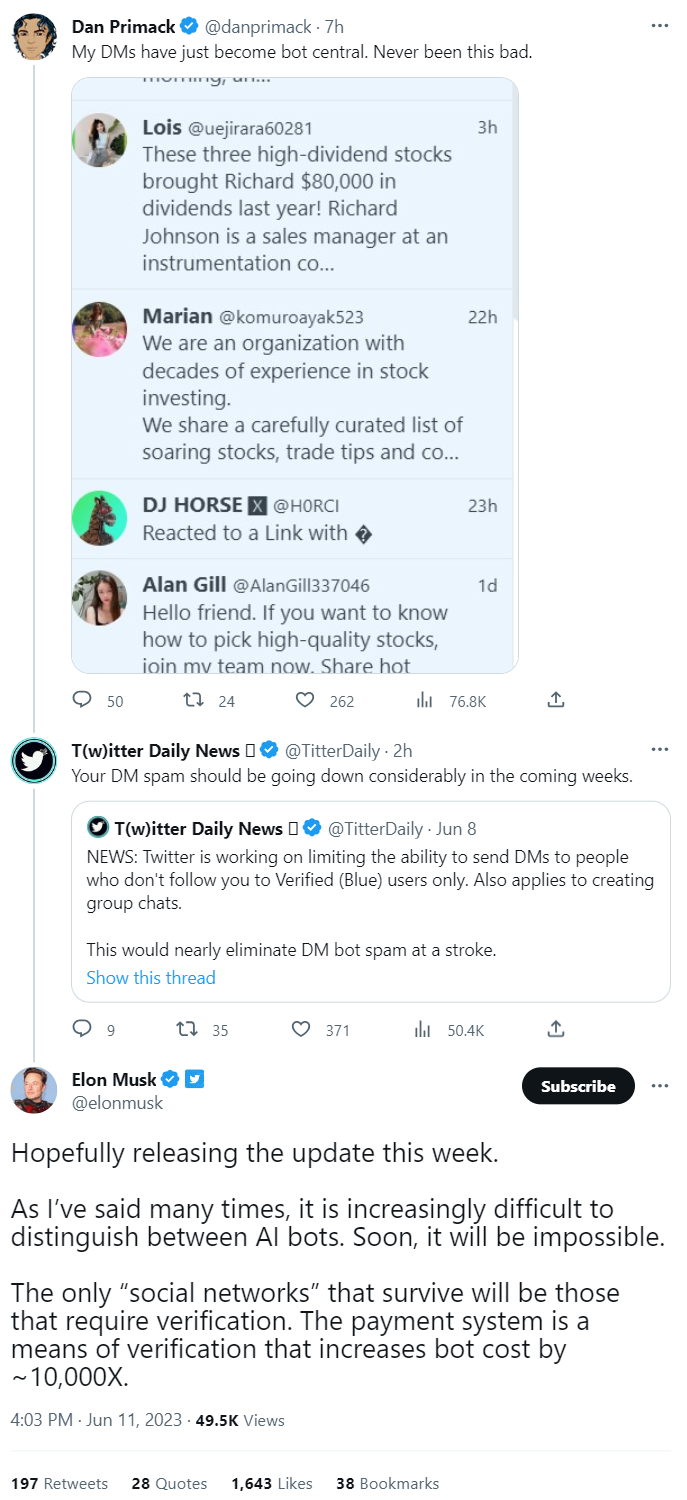This screenshot has height=1500, width=687.
Task: Reply to Dan Primack's tweet
Action: (83, 700)
